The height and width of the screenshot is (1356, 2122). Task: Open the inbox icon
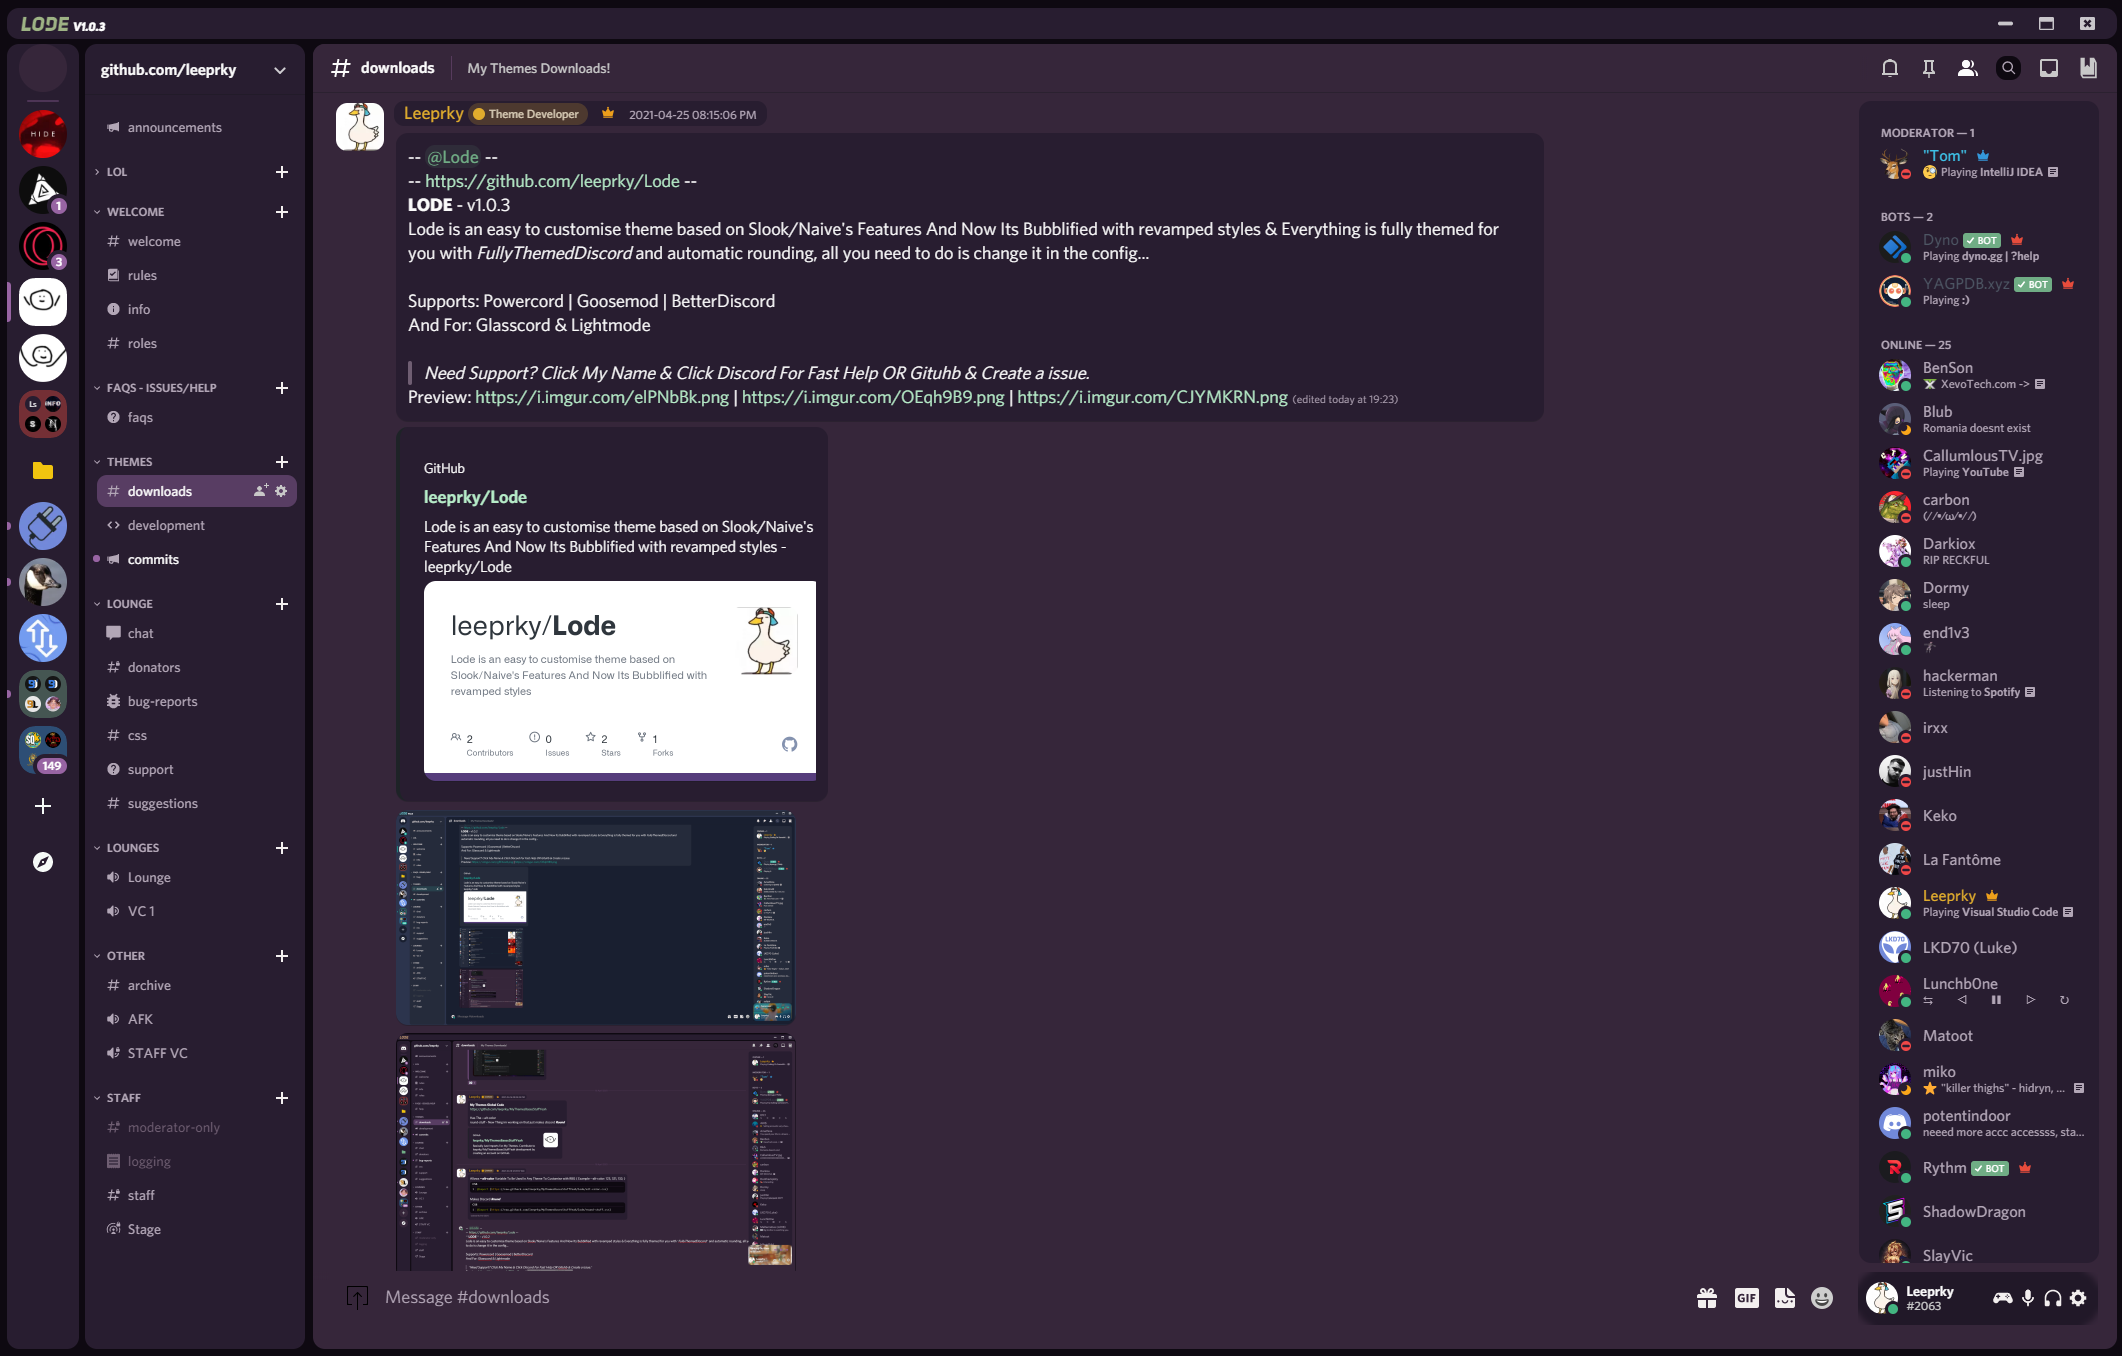tap(2048, 68)
